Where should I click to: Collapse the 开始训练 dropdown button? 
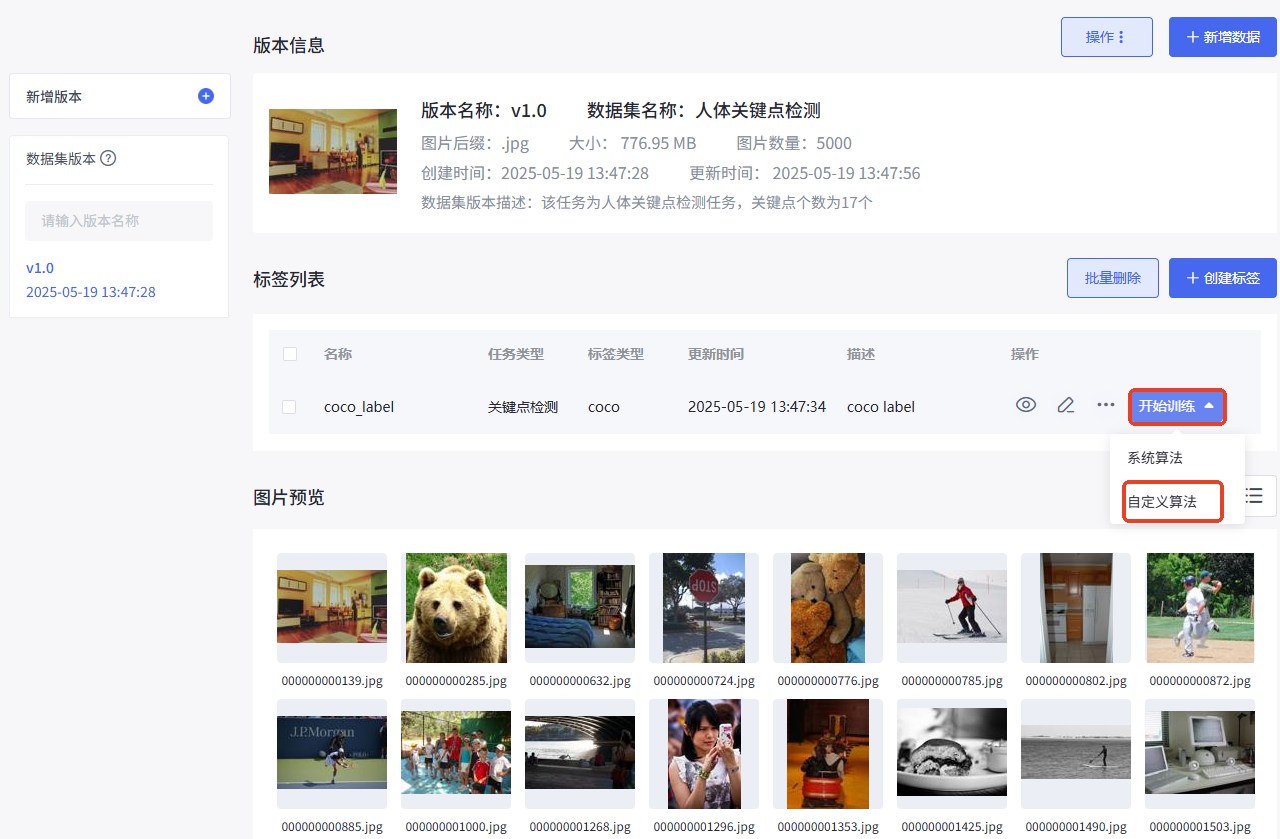click(1178, 406)
